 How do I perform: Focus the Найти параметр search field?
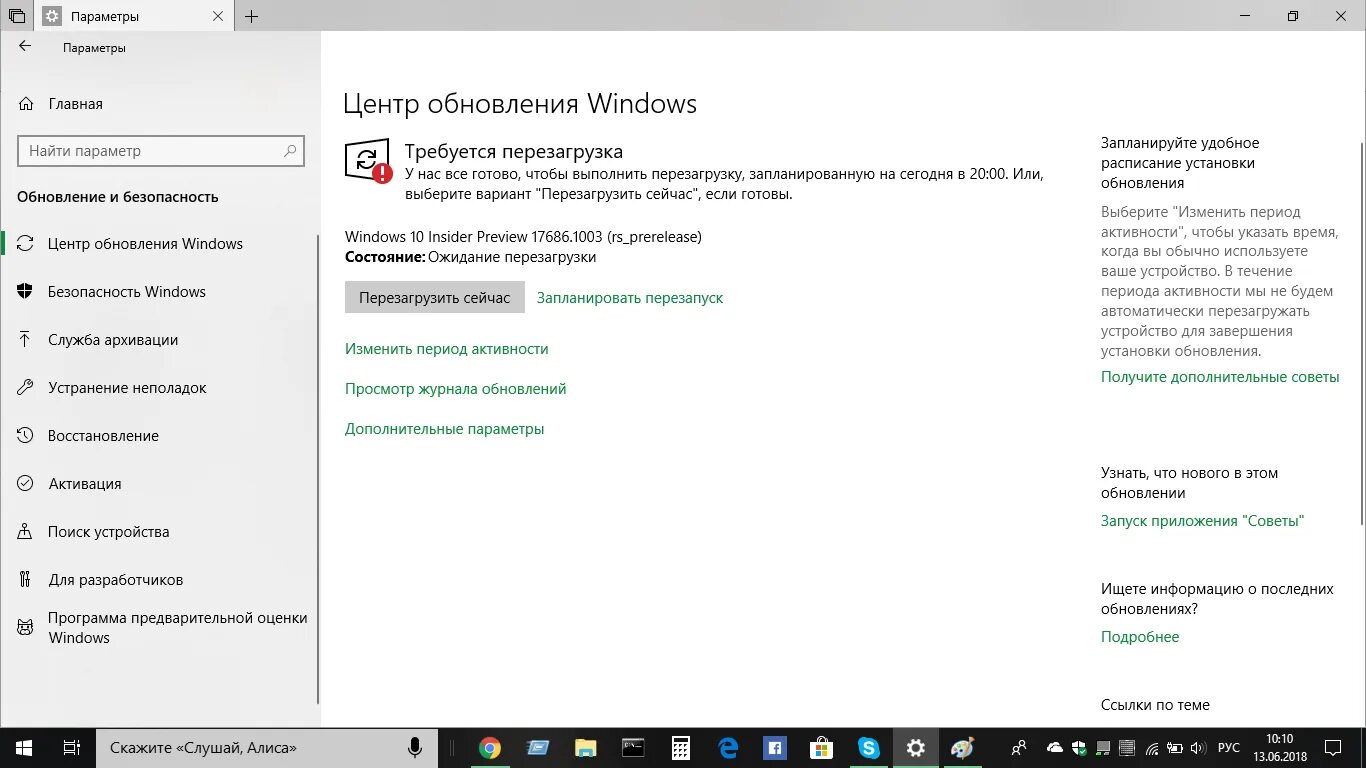(161, 151)
